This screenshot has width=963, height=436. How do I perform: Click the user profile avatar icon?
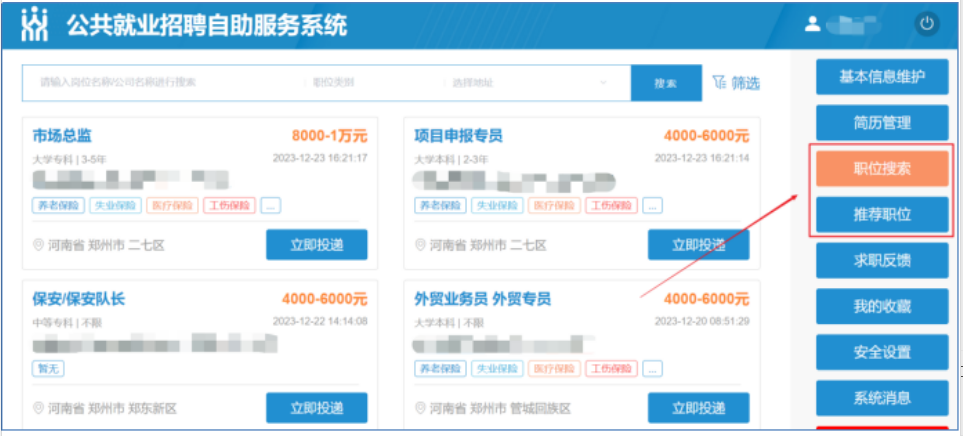click(812, 24)
